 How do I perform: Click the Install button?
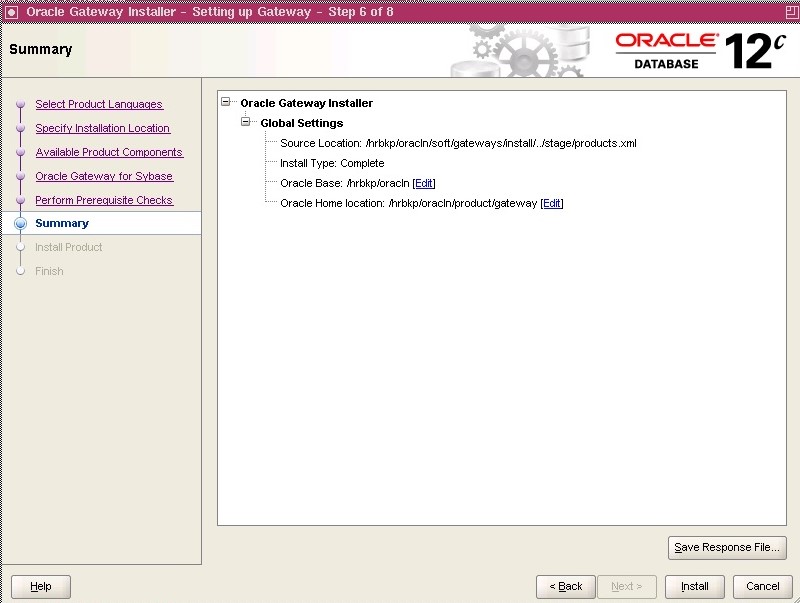tap(694, 587)
